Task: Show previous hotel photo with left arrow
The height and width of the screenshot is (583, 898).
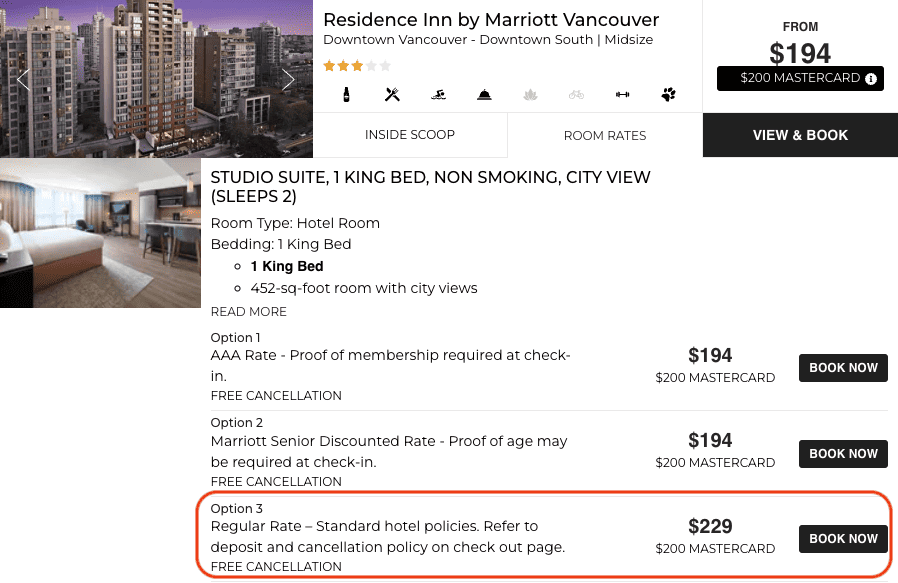Action: click(x=24, y=79)
